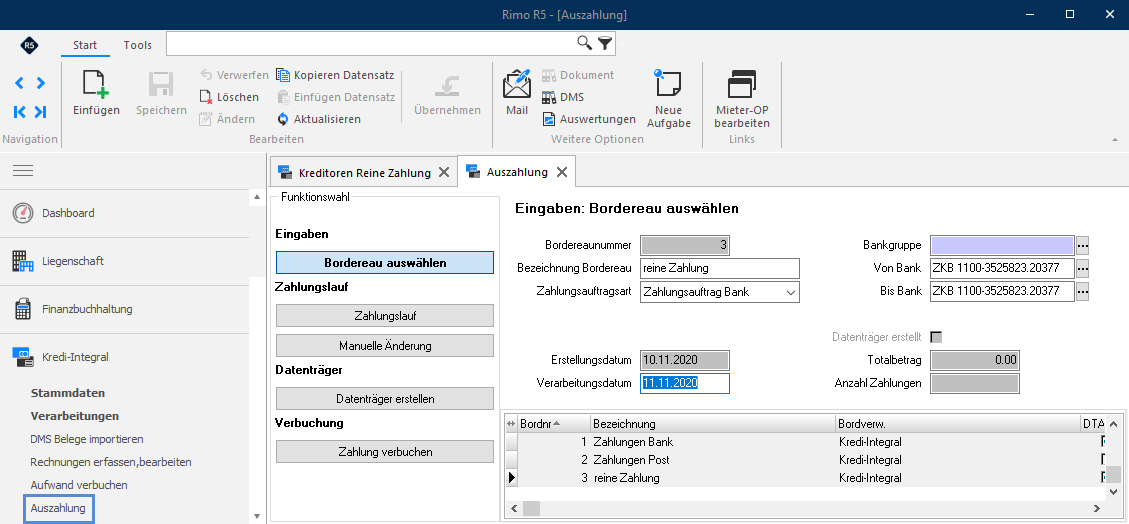The height and width of the screenshot is (524, 1129).
Task: Open Rechnungen erfassen,bearbeiten
Action: pos(111,462)
